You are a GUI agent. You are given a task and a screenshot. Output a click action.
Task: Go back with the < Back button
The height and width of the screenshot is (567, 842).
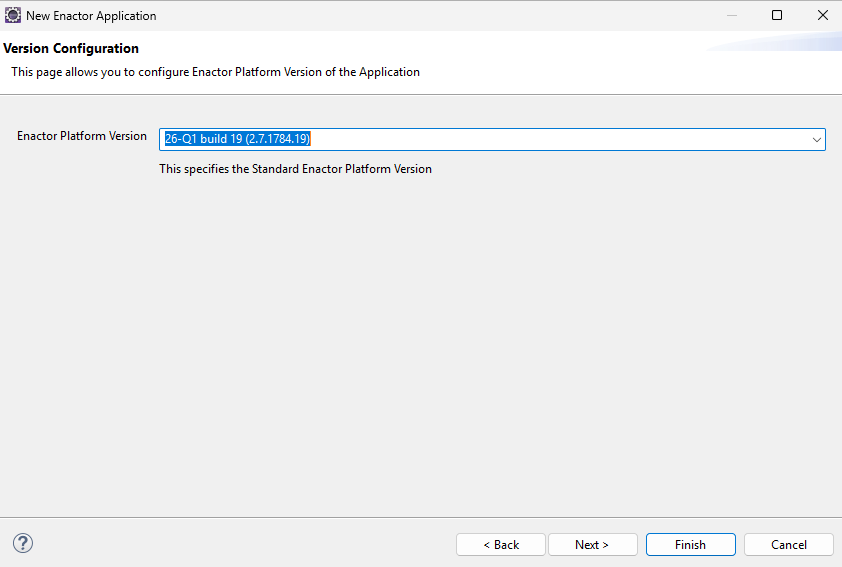click(x=501, y=544)
